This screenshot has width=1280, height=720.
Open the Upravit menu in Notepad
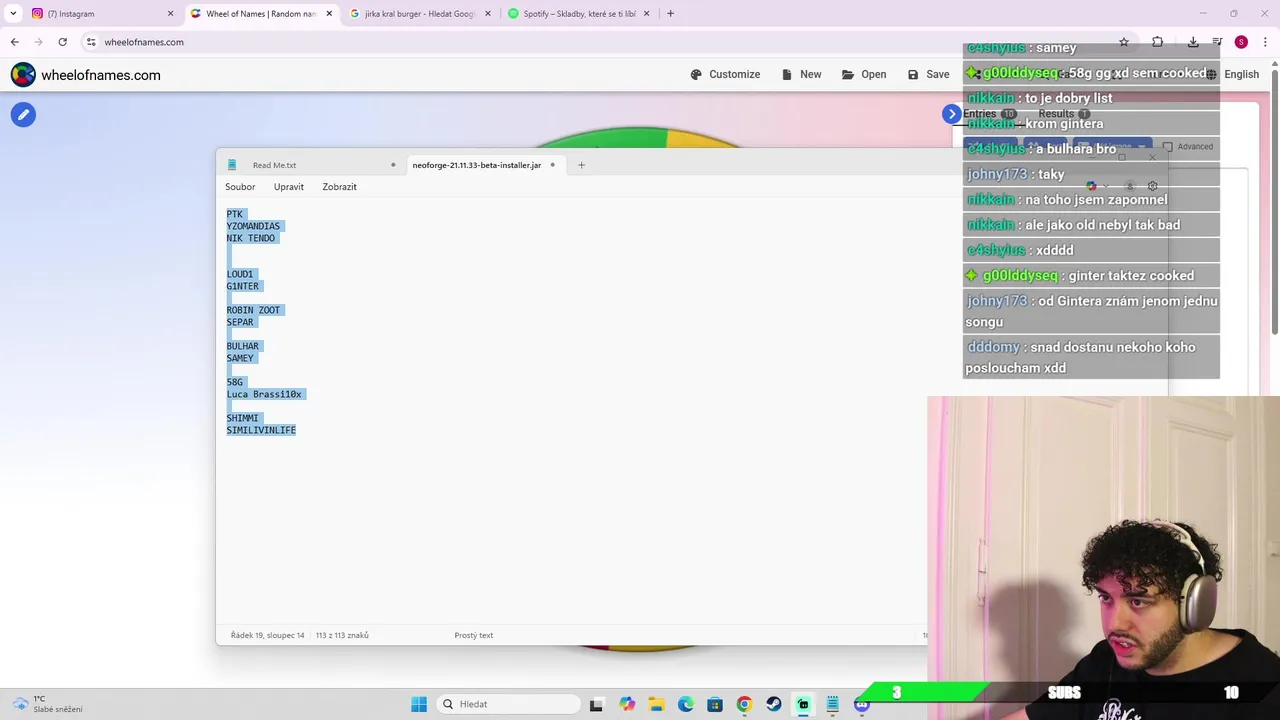(x=289, y=187)
